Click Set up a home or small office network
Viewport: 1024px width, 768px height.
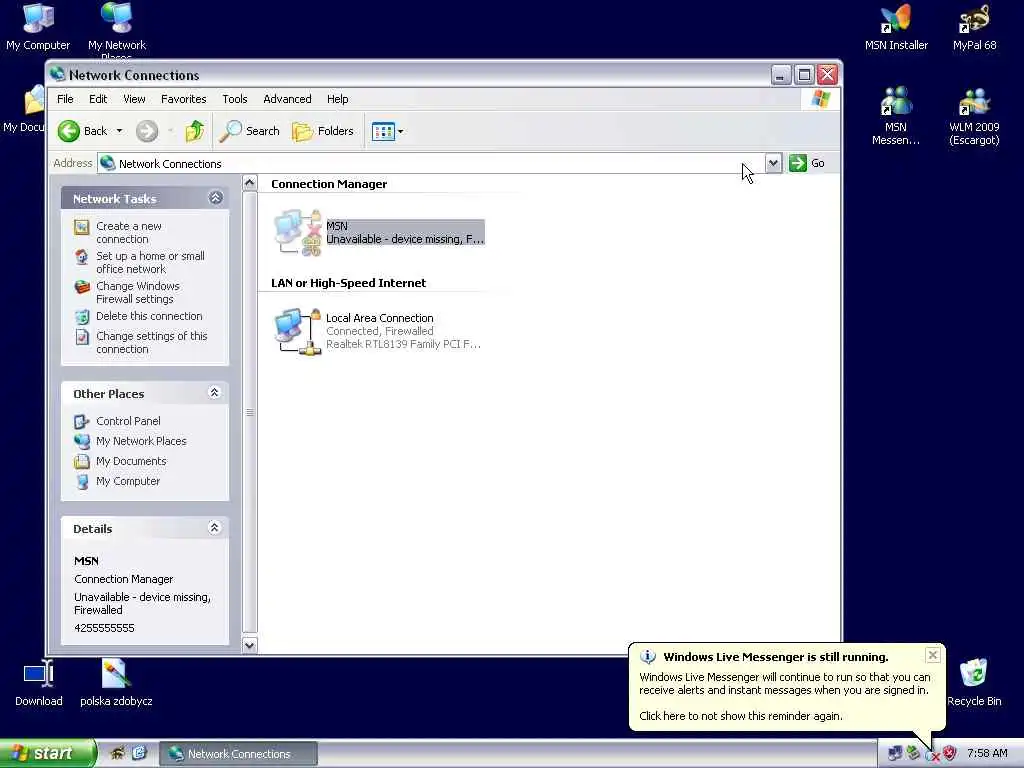pyautogui.click(x=150, y=263)
